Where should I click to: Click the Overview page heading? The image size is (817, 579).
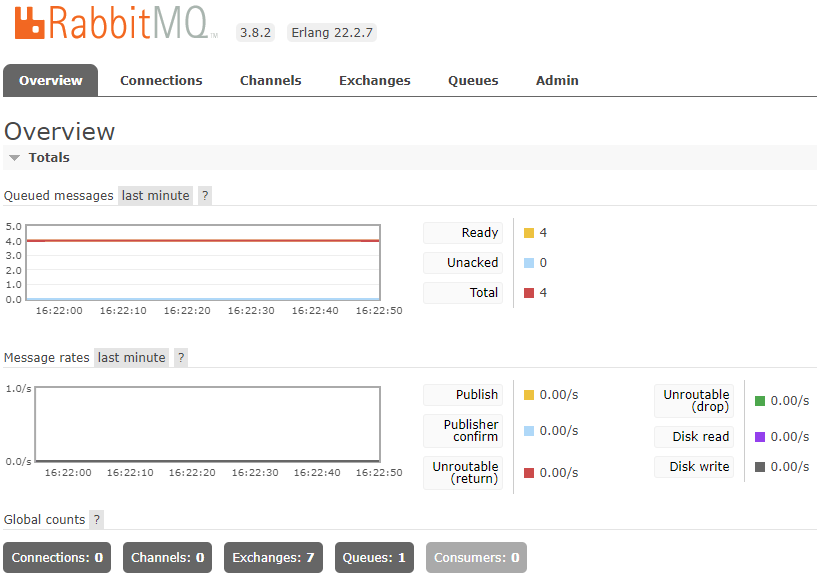click(x=59, y=131)
